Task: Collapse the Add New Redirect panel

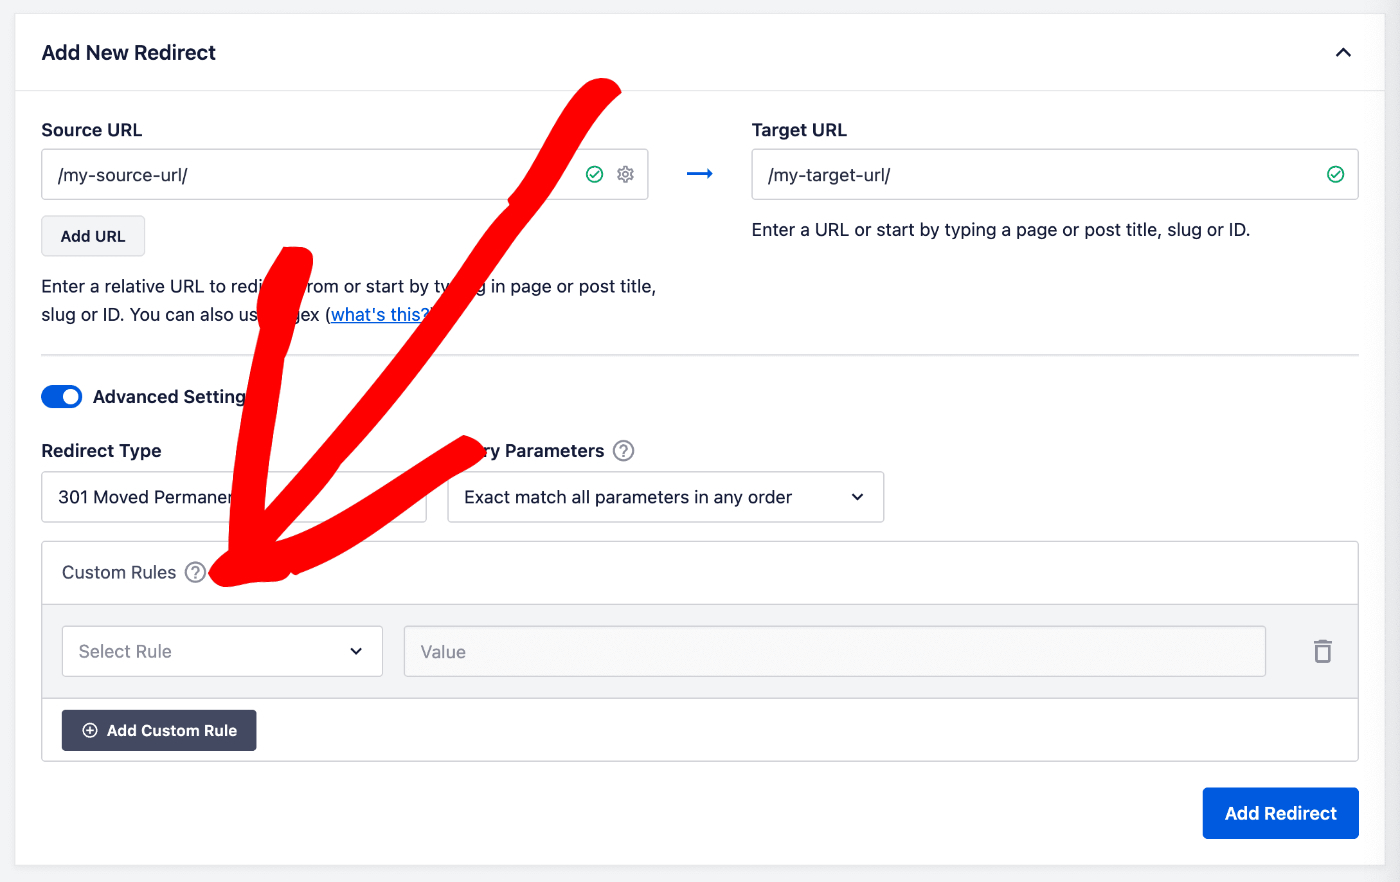Action: coord(1343,52)
